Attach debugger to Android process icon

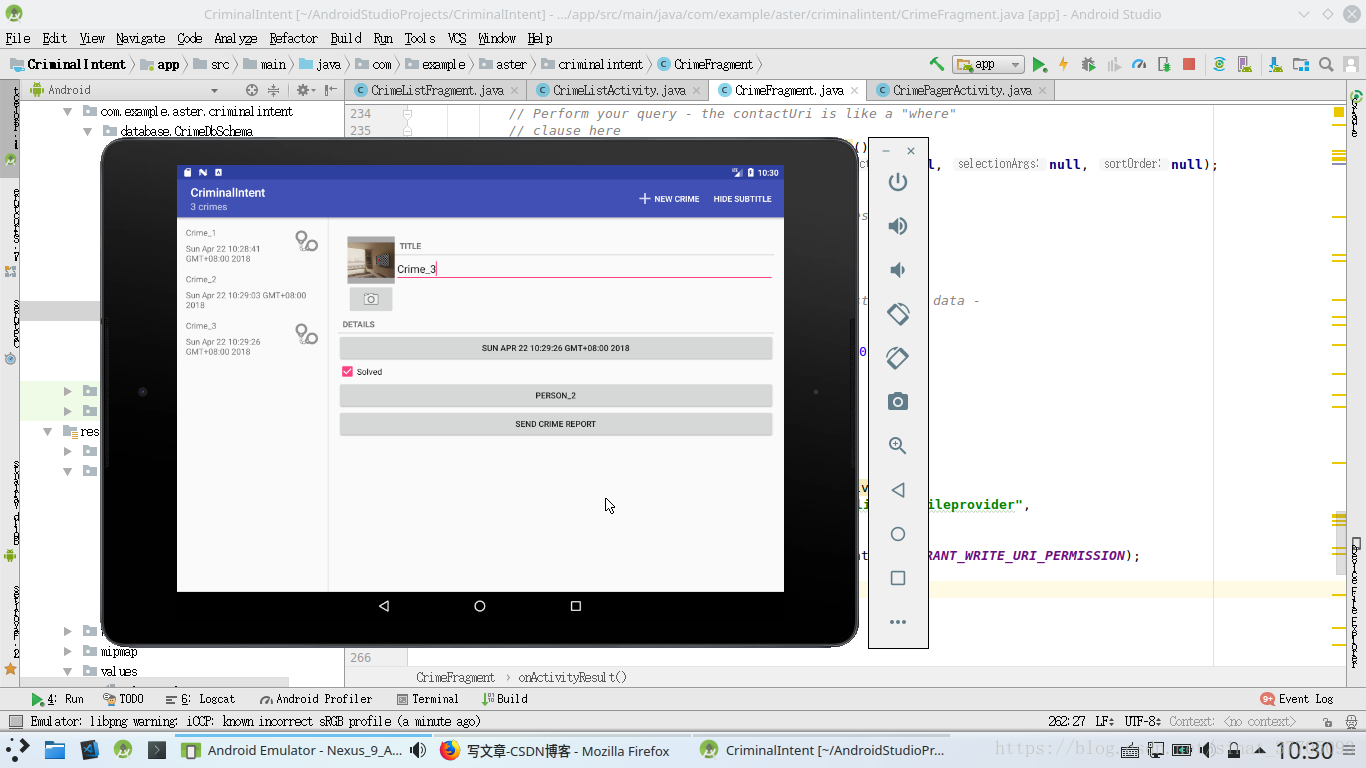1164,64
